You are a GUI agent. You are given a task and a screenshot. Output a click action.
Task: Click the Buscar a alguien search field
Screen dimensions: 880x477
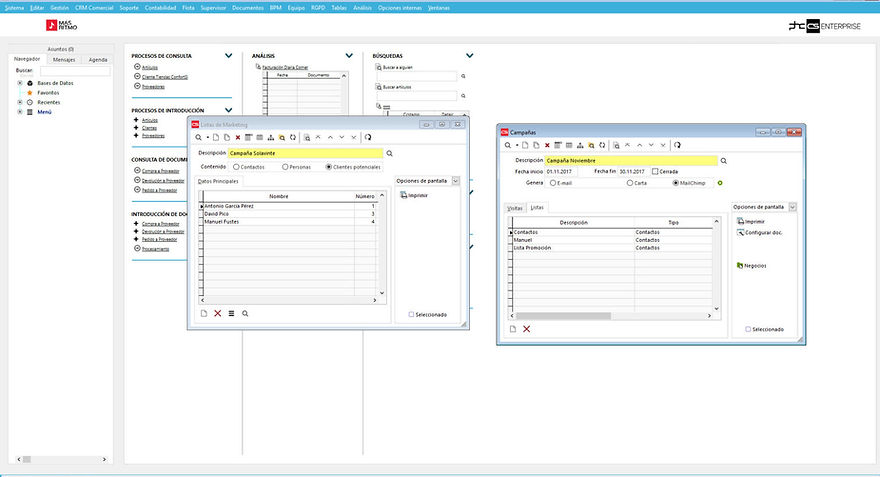point(417,76)
